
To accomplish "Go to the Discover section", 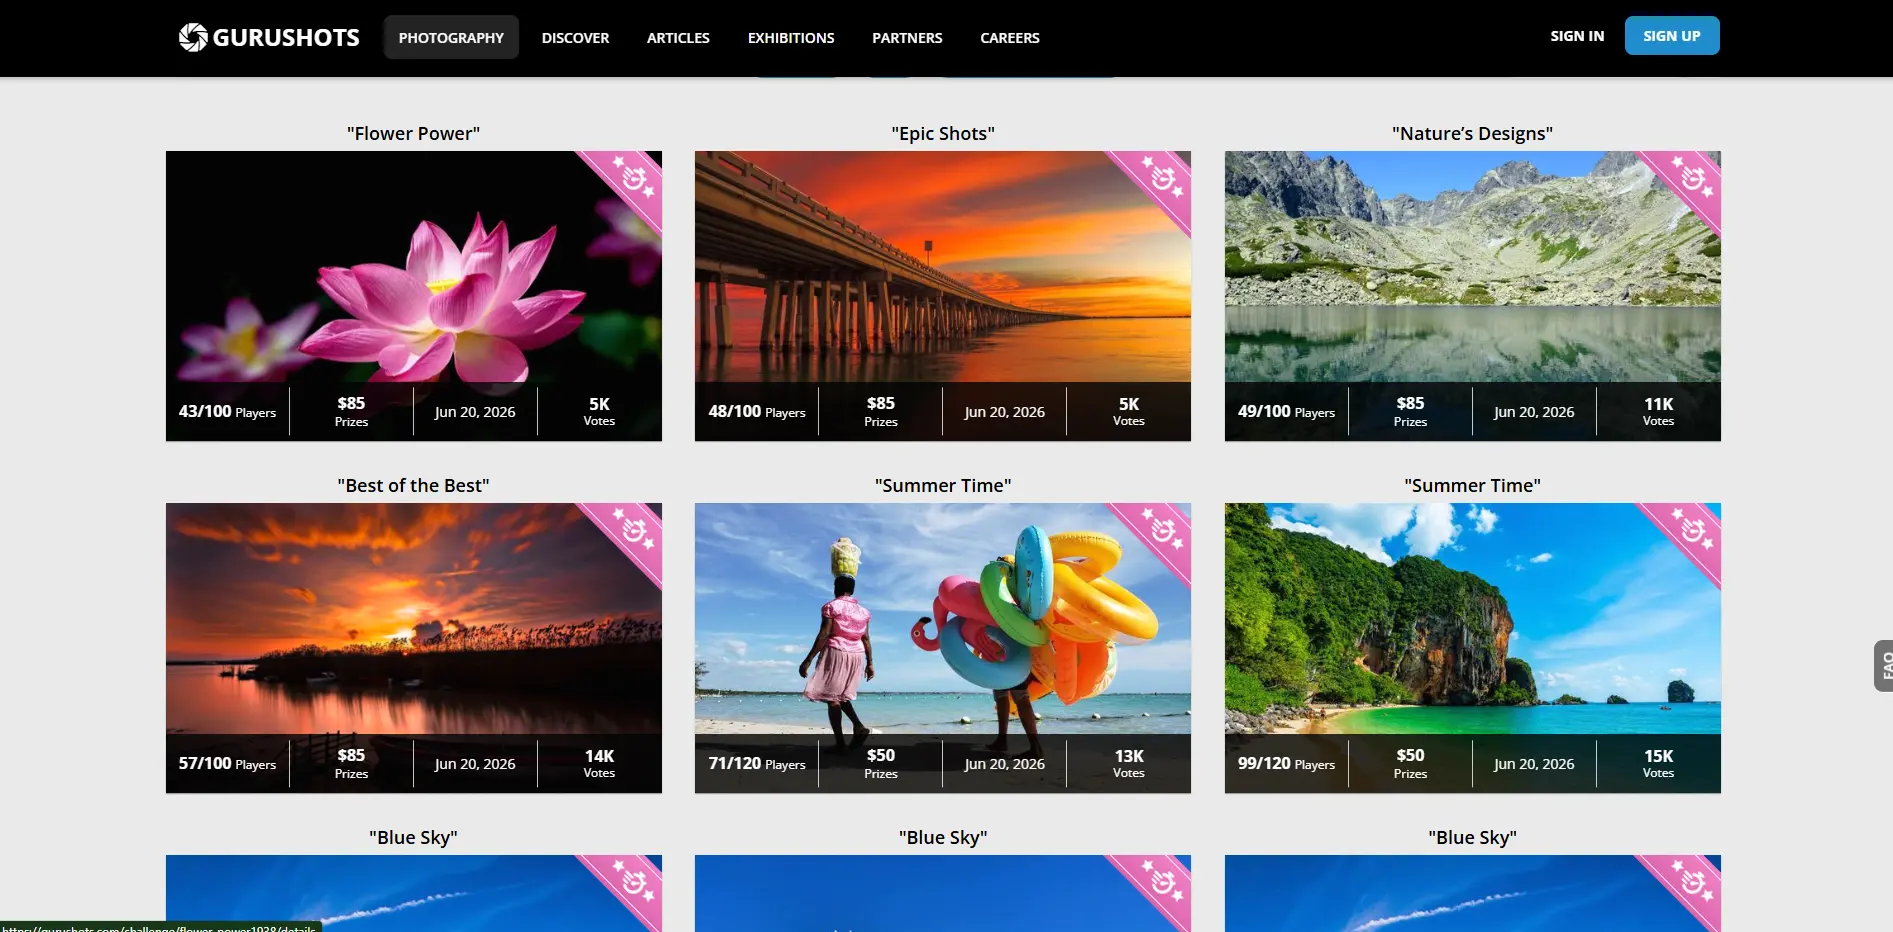I will coord(575,37).
